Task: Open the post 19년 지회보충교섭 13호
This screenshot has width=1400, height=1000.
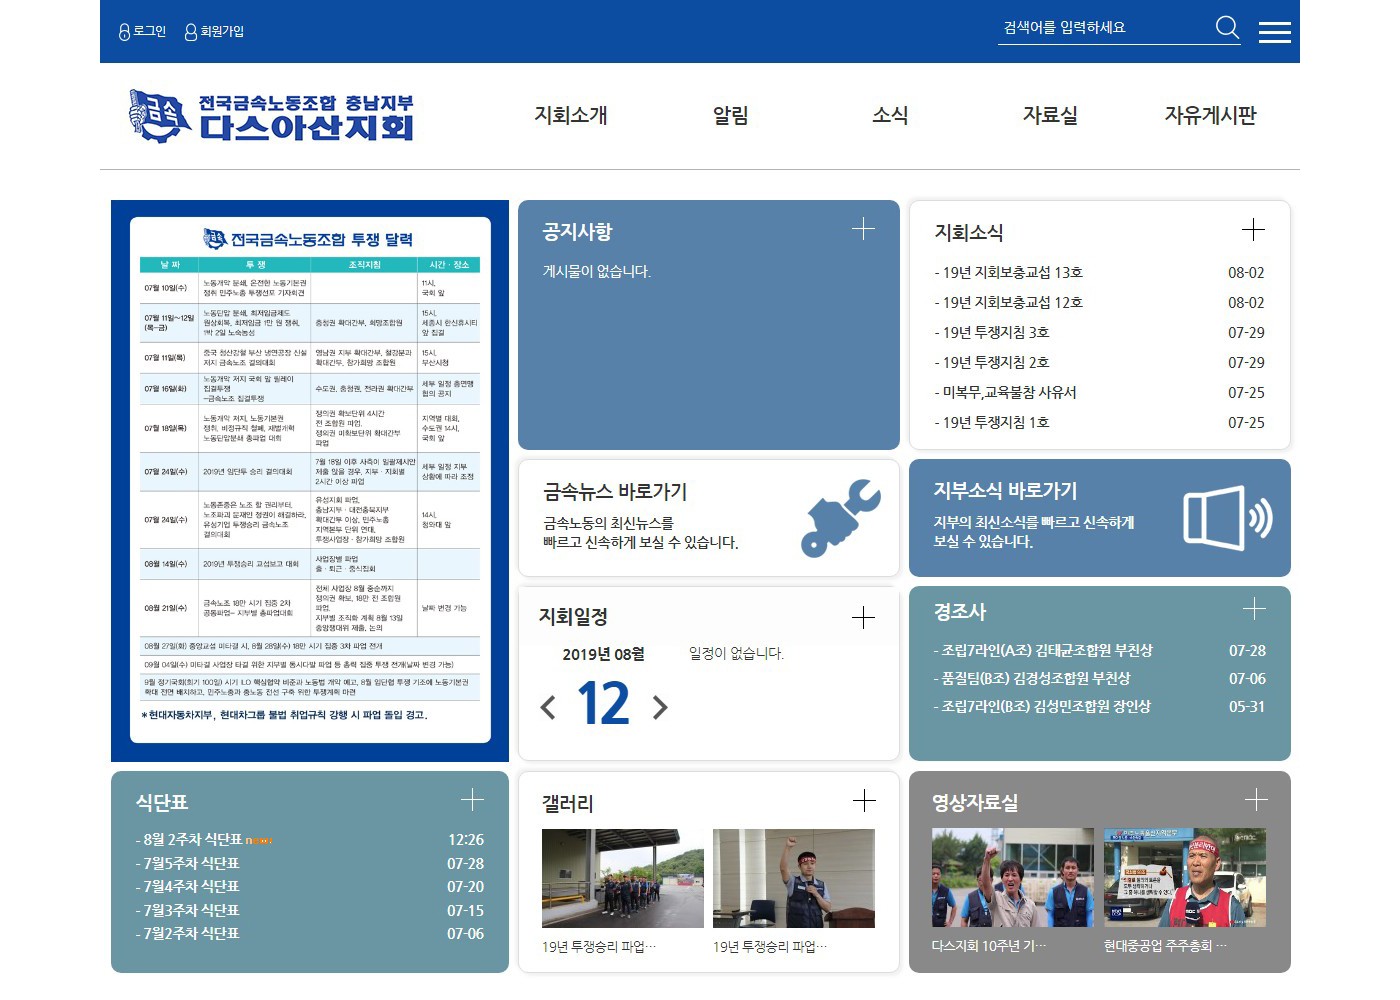Action: pos(1012,273)
